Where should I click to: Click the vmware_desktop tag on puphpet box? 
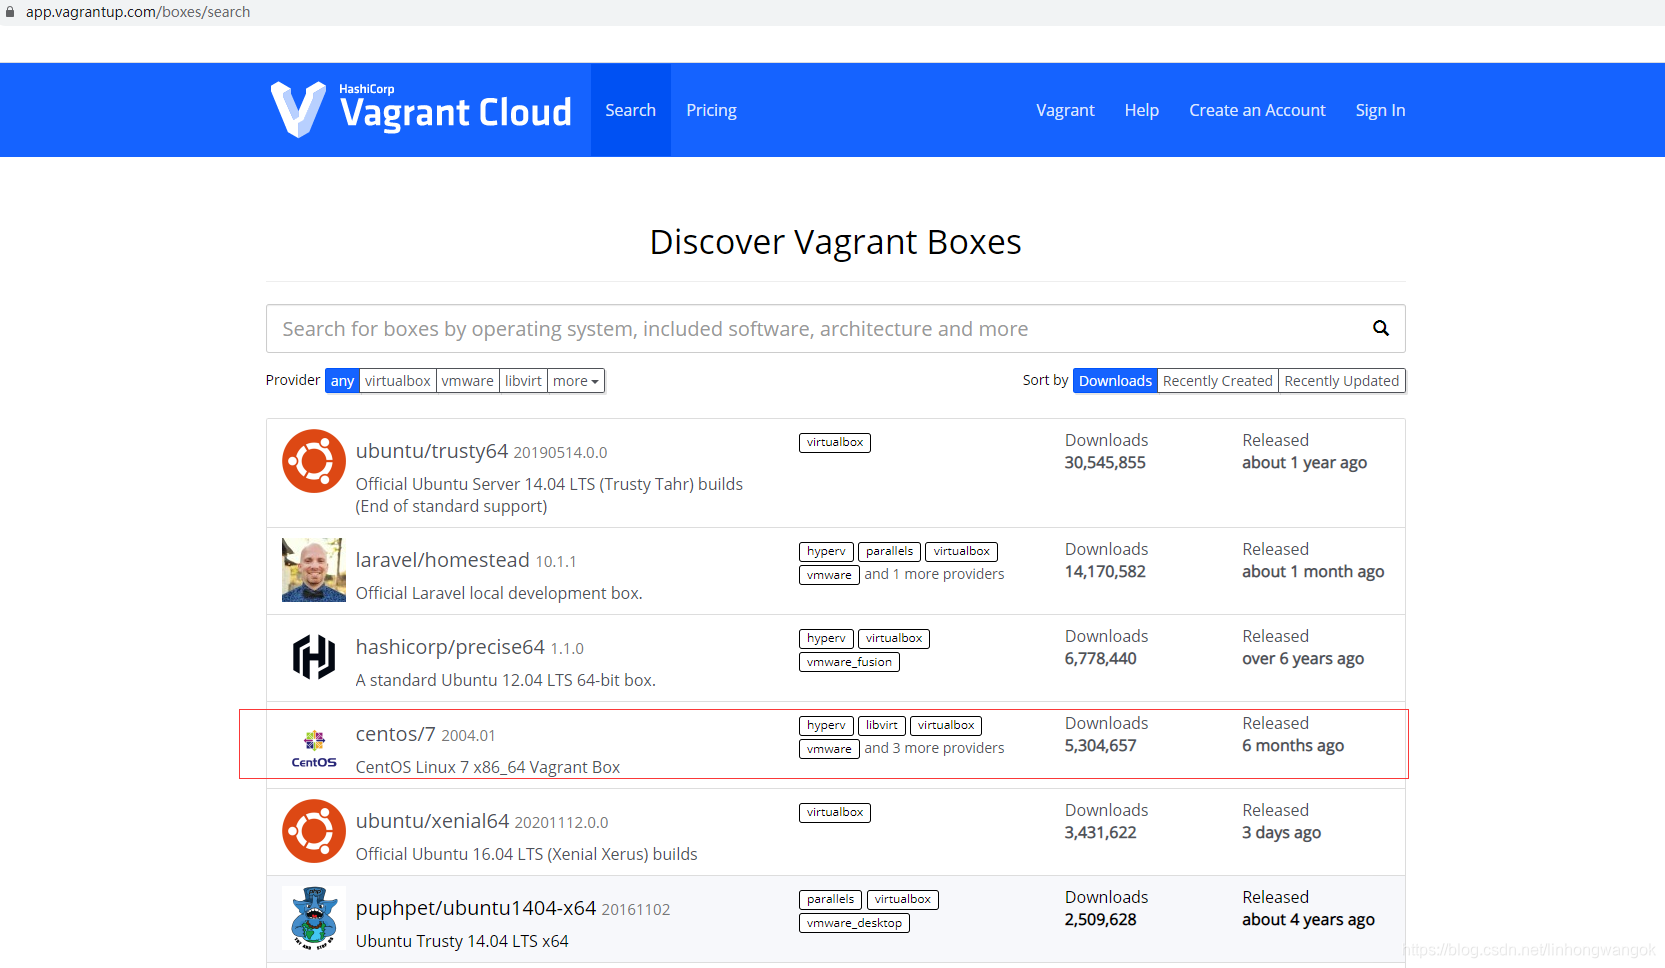(854, 923)
